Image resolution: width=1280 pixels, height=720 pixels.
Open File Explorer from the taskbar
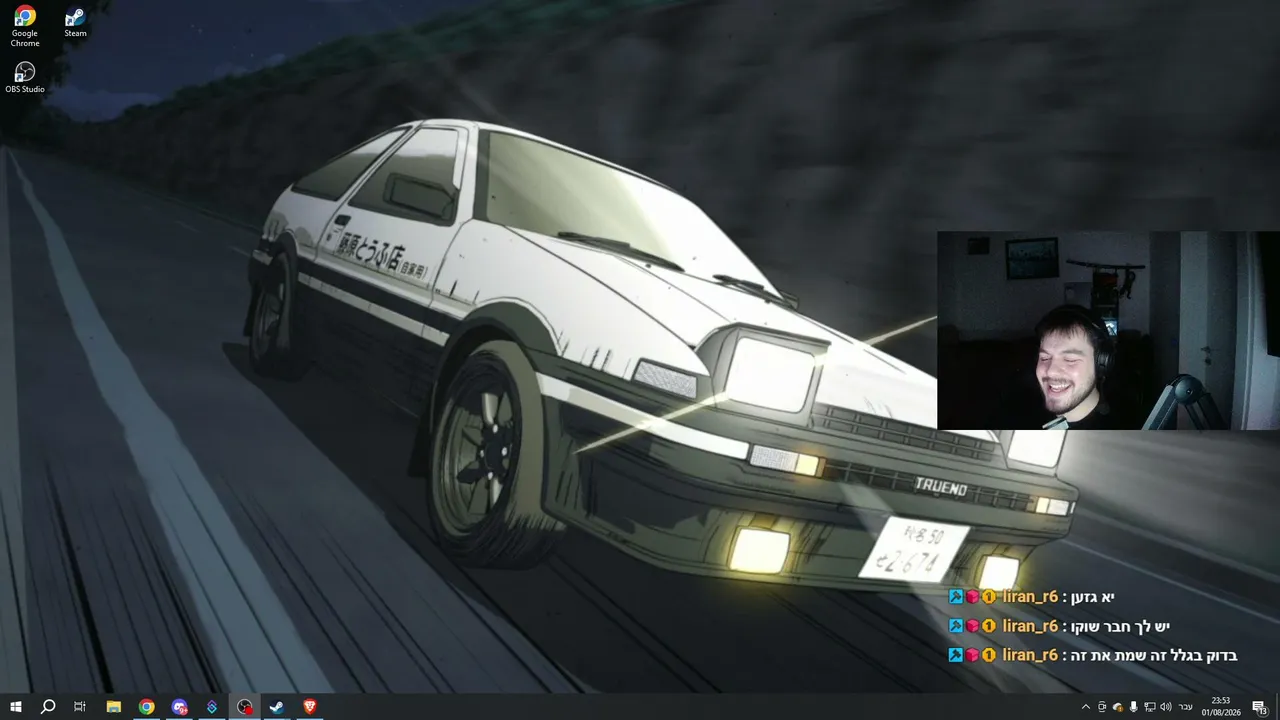tap(114, 707)
